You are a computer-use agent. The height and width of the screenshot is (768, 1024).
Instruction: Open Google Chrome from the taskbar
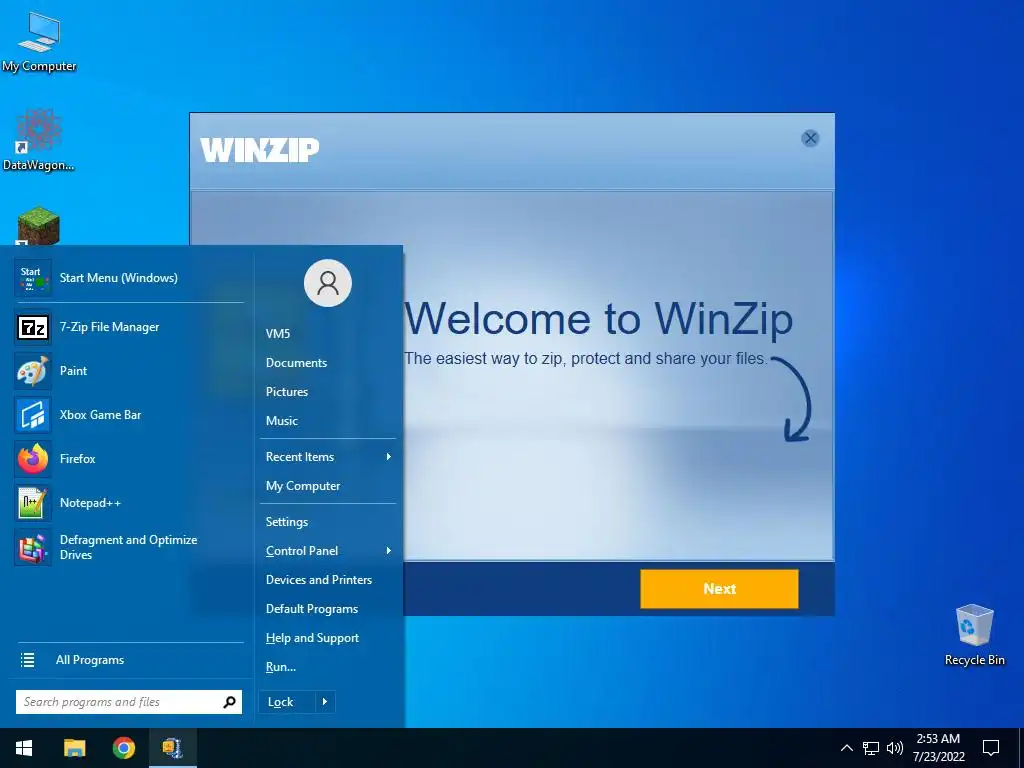click(123, 748)
